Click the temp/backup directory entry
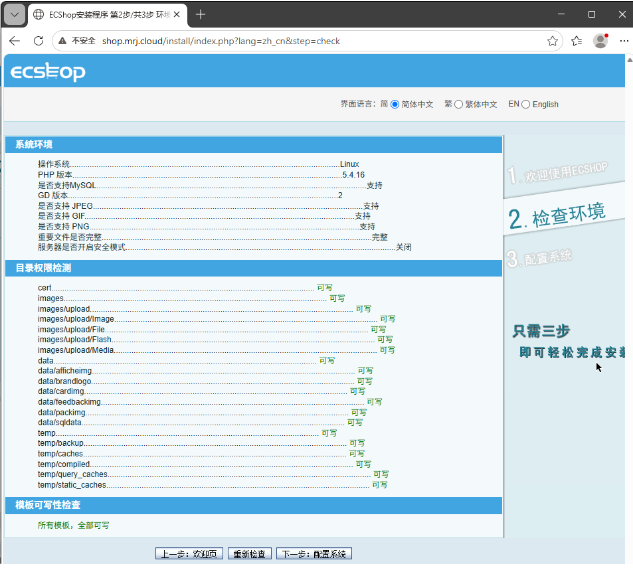 (61, 443)
